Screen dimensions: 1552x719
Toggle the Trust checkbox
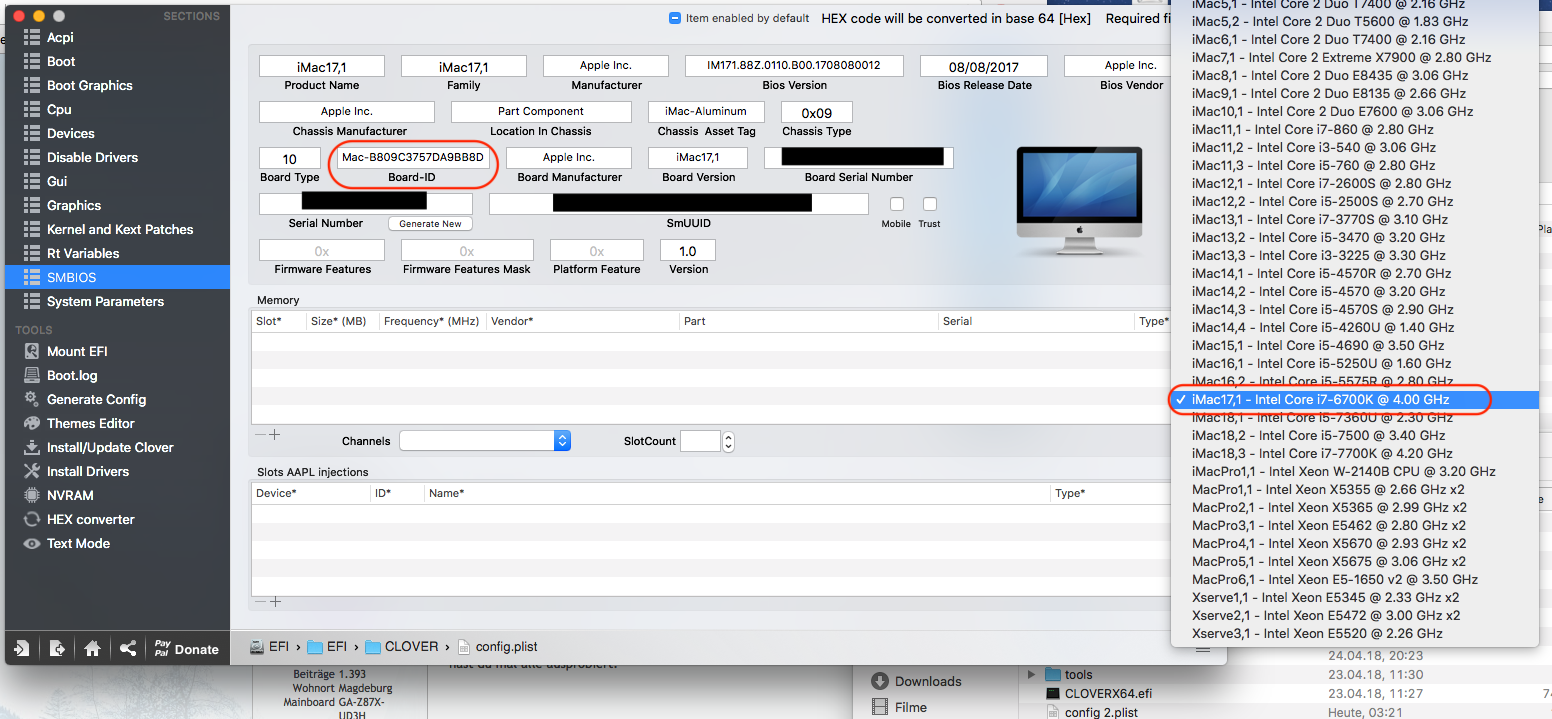929,204
